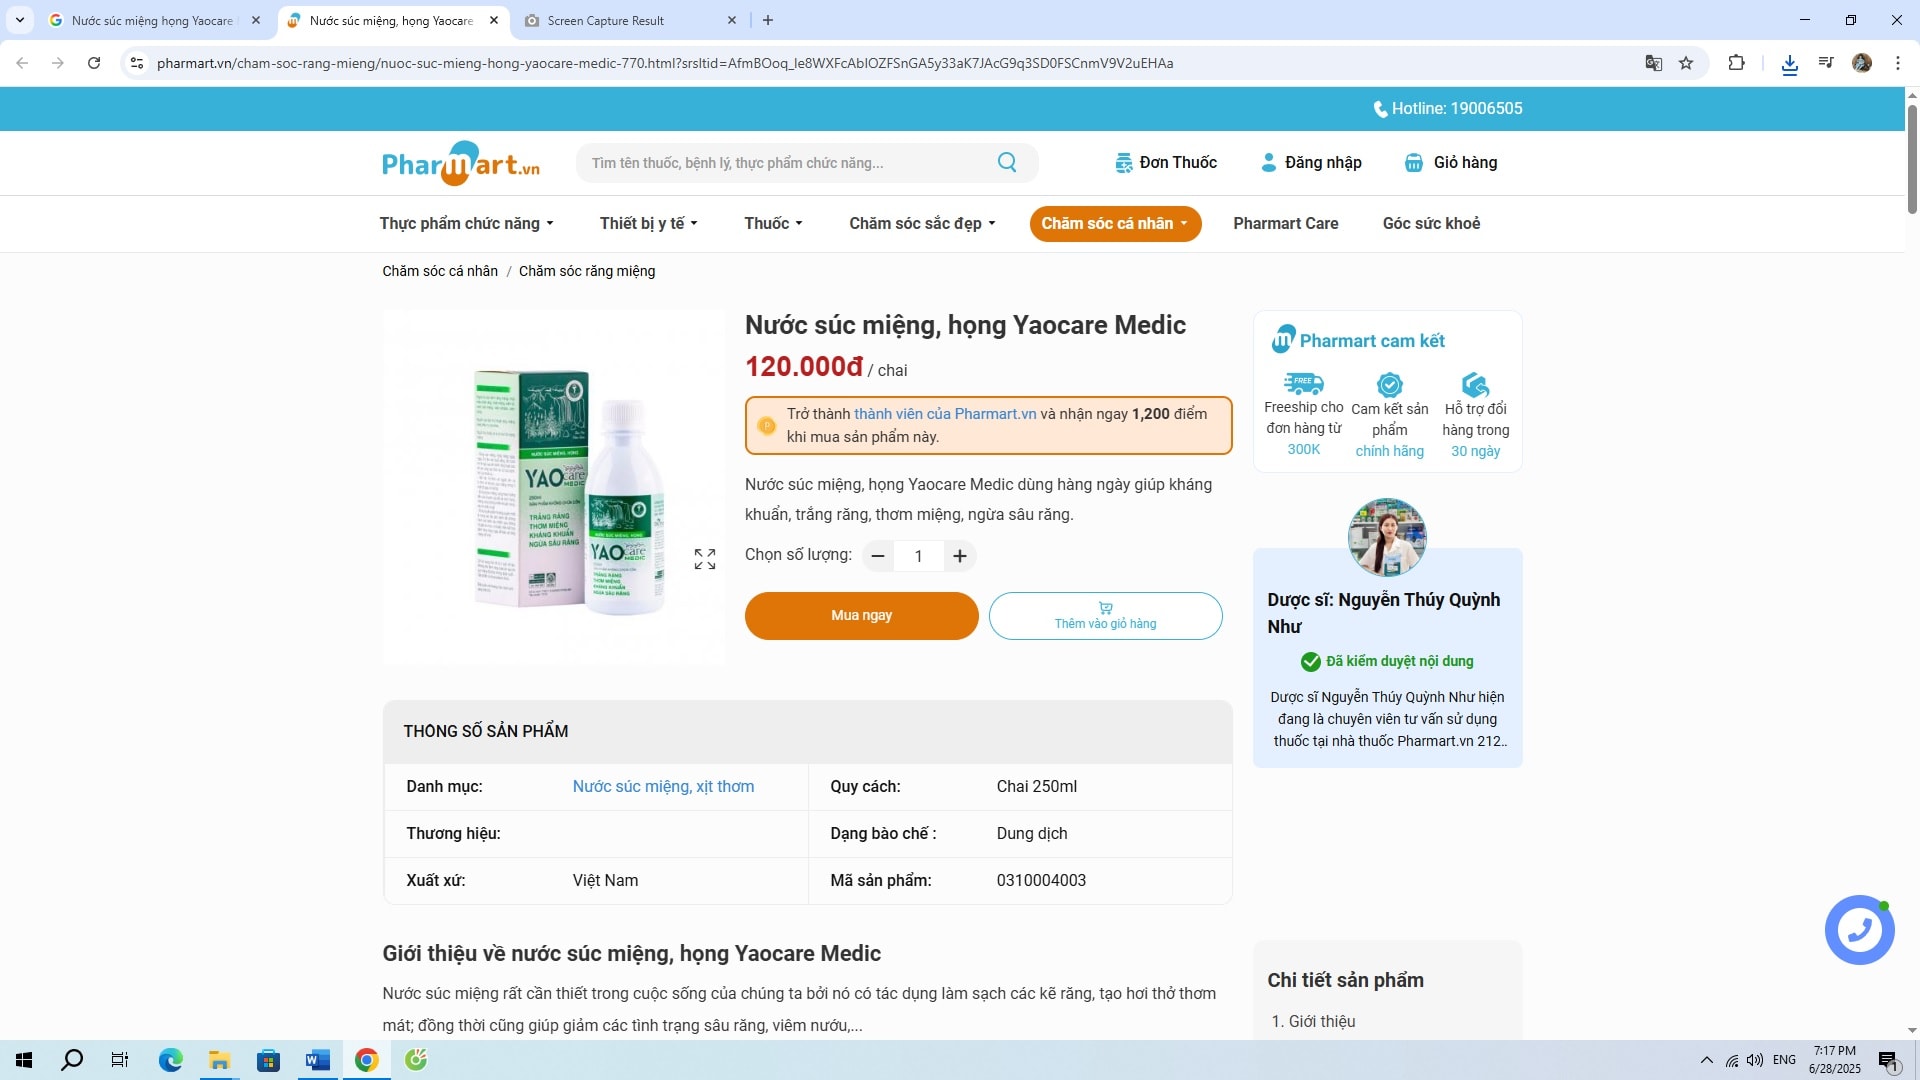Click the Chrome profile avatar

click(1862, 63)
